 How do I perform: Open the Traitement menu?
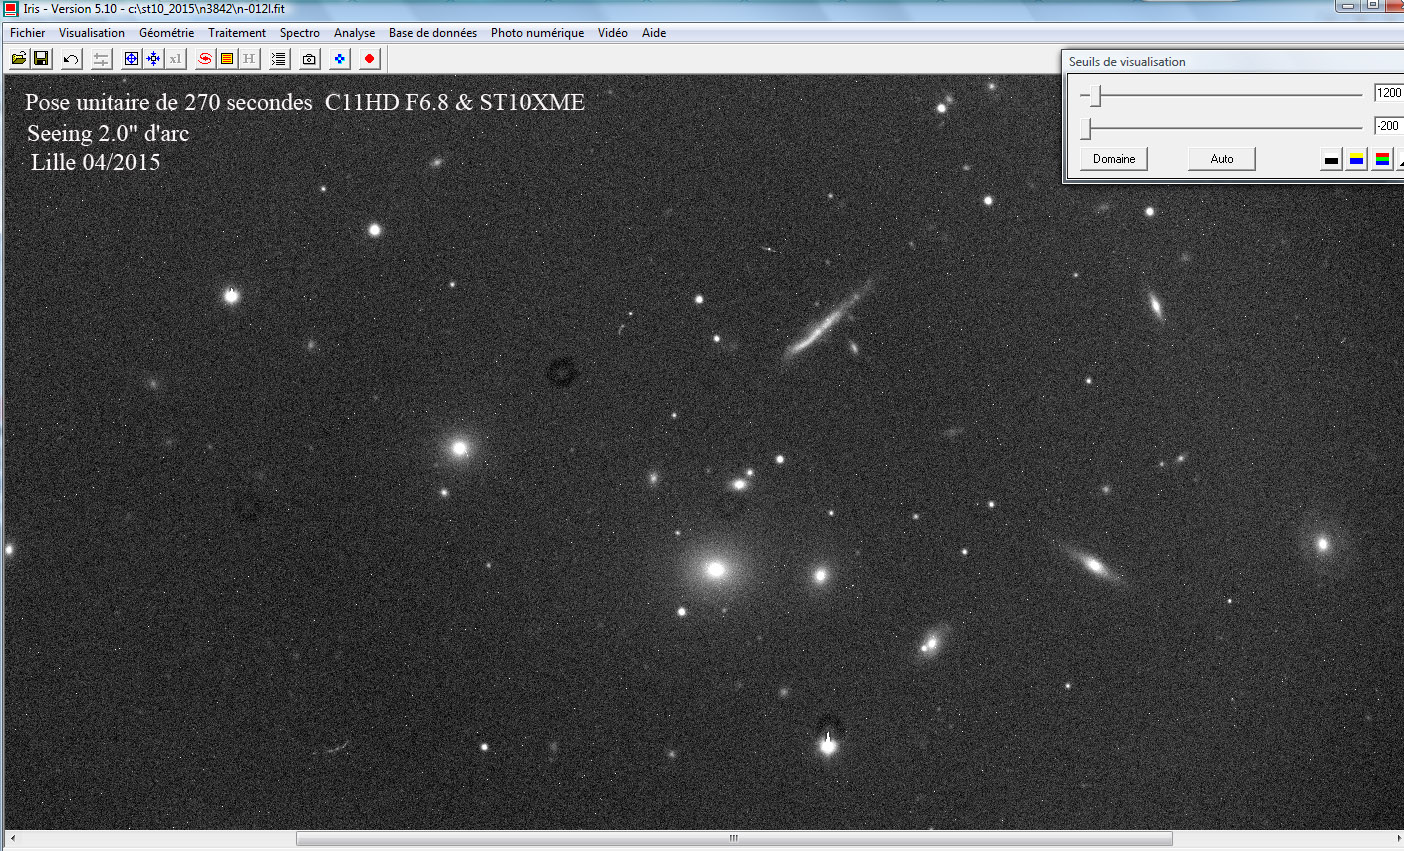click(237, 33)
